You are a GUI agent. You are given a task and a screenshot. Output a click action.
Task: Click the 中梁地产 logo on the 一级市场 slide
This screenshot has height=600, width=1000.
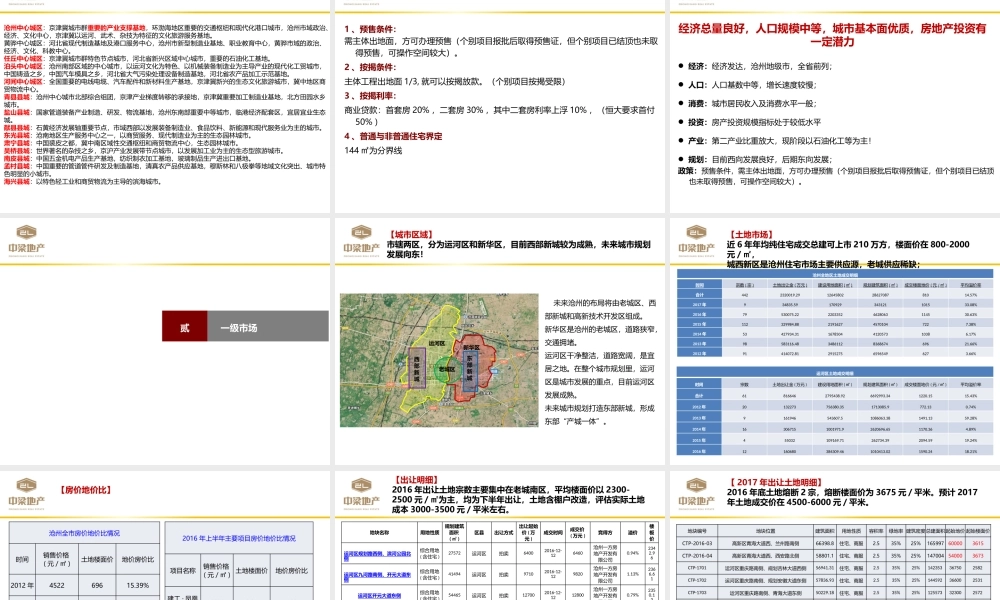click(x=26, y=240)
